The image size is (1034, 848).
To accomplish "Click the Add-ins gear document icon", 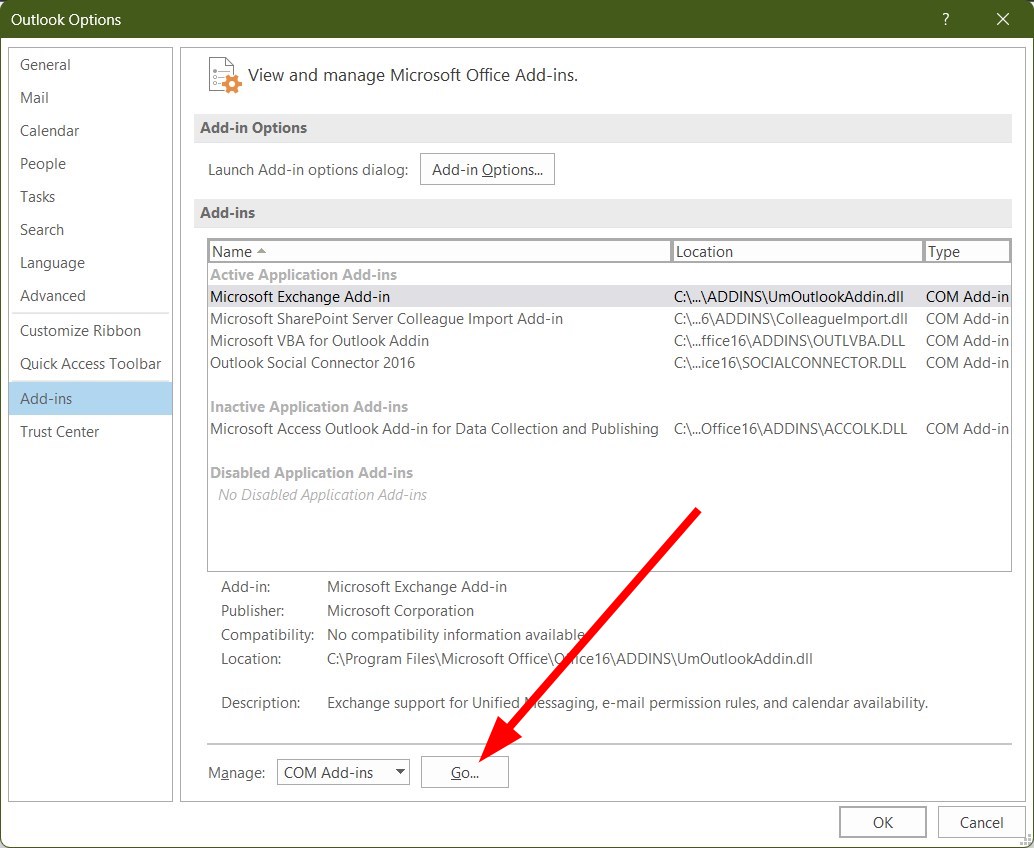I will point(224,75).
